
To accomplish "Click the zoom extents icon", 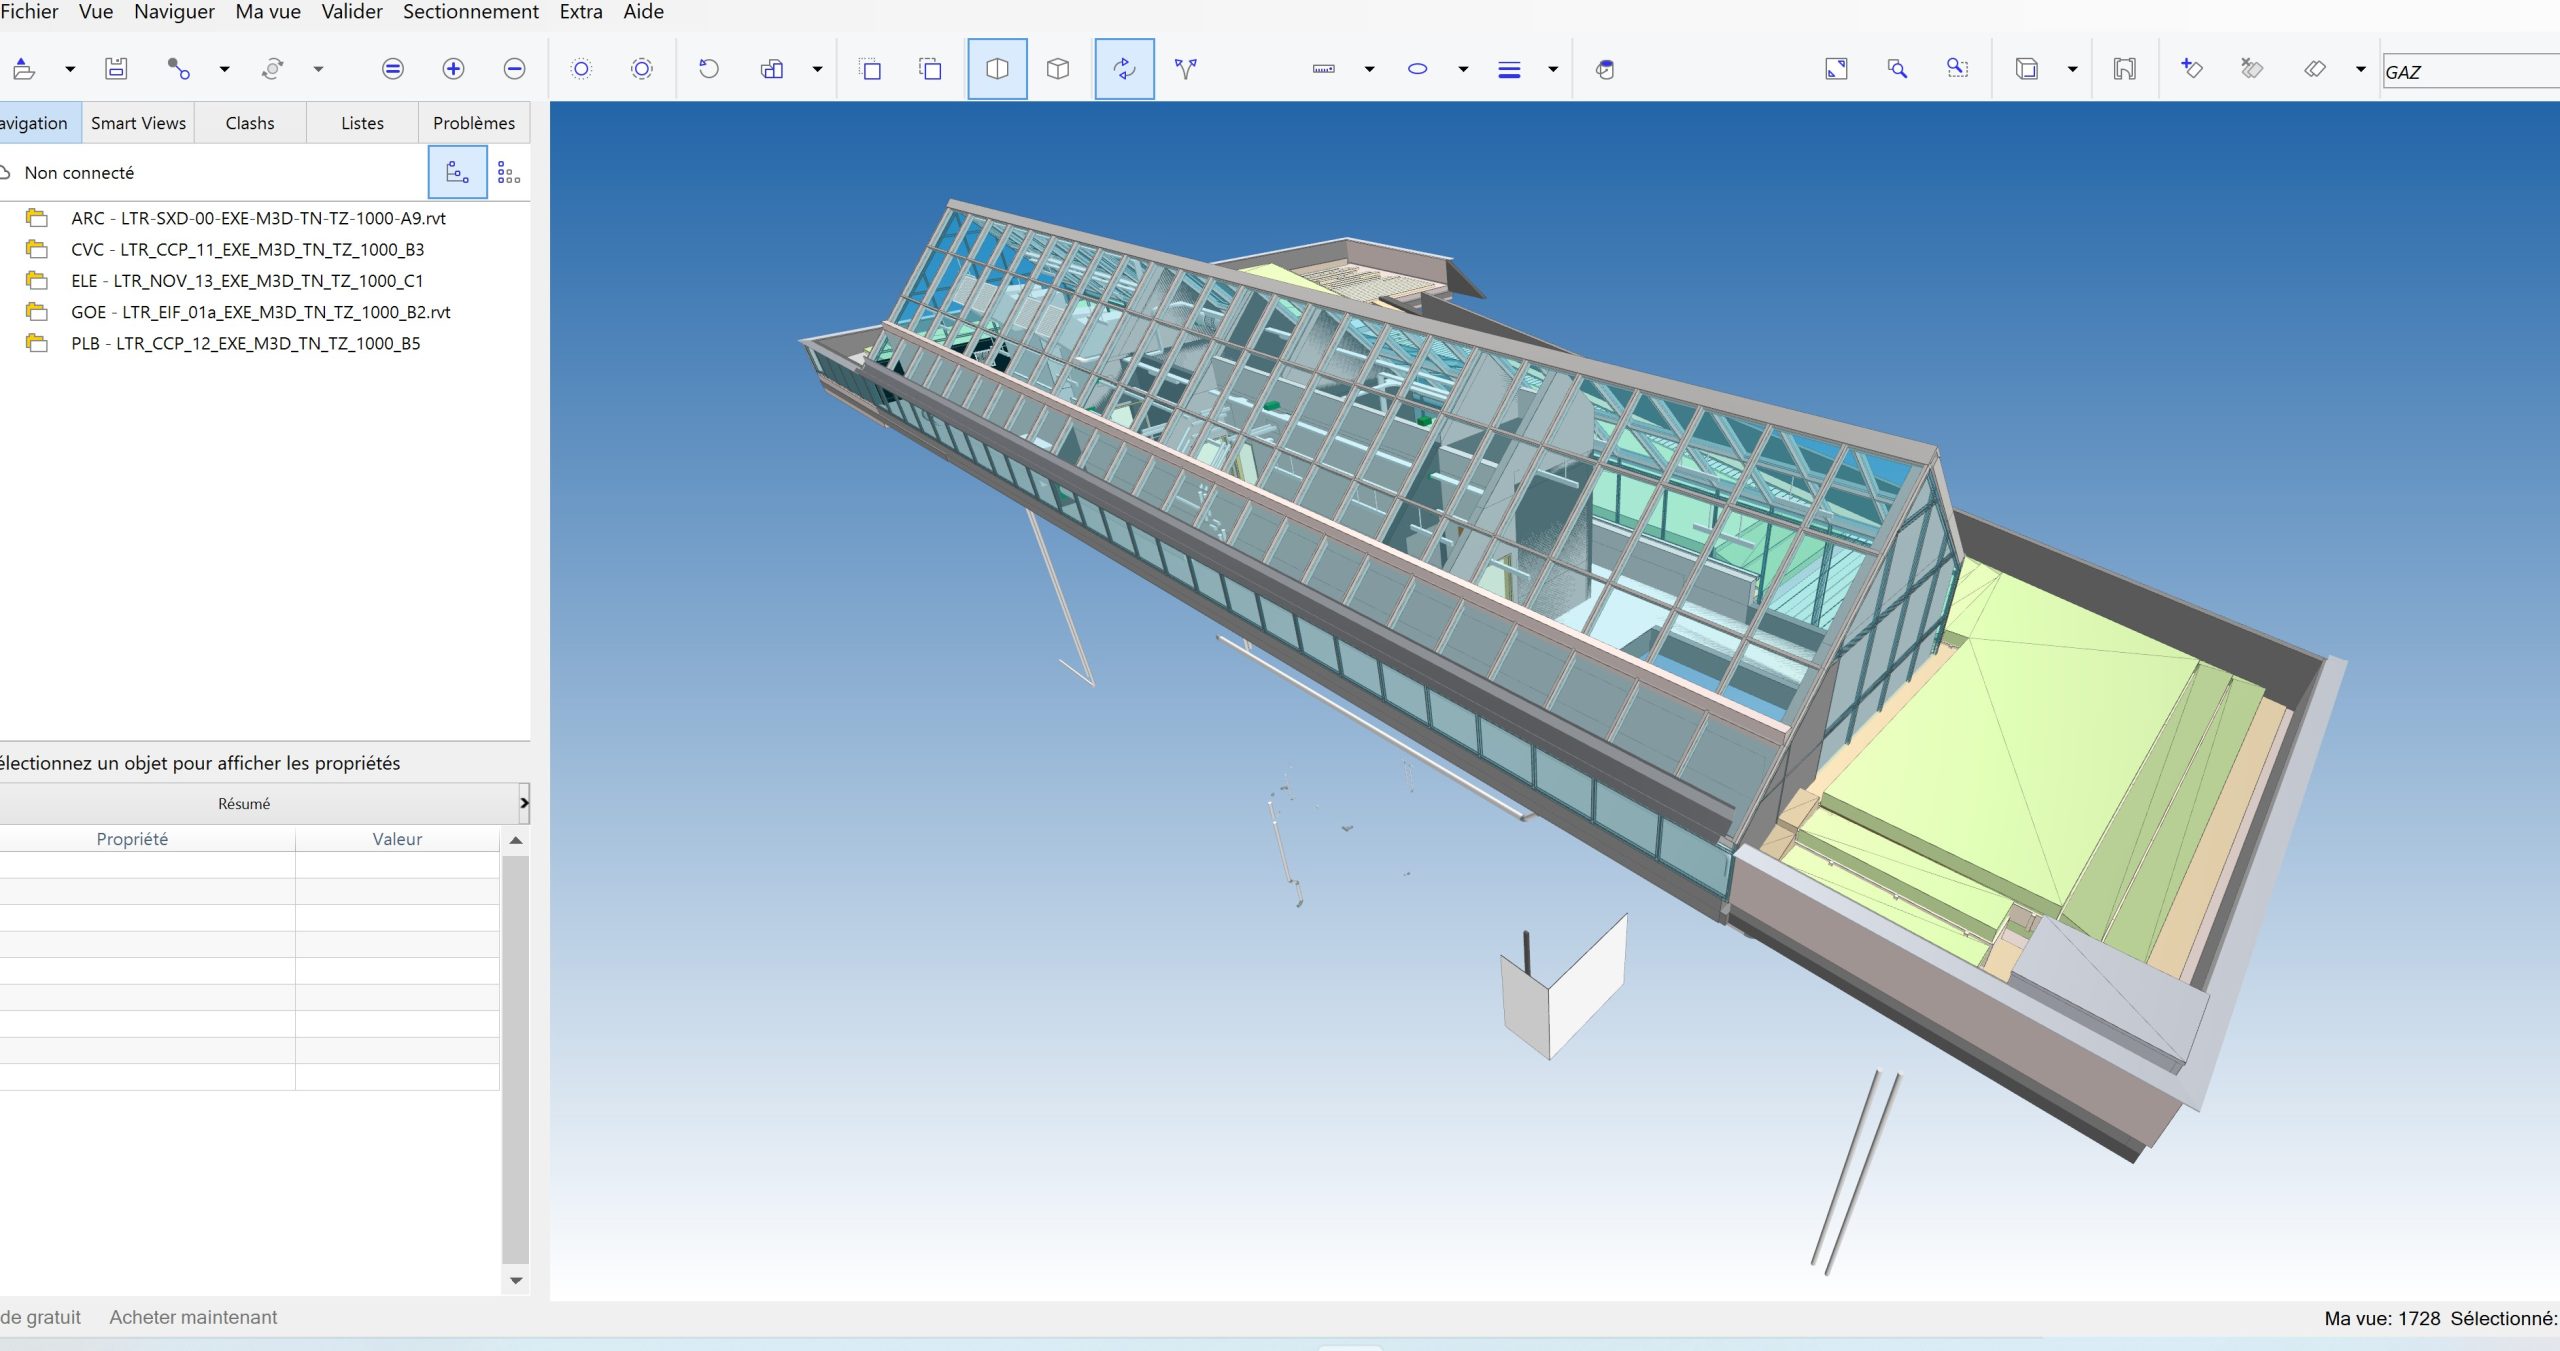I will click(1837, 69).
